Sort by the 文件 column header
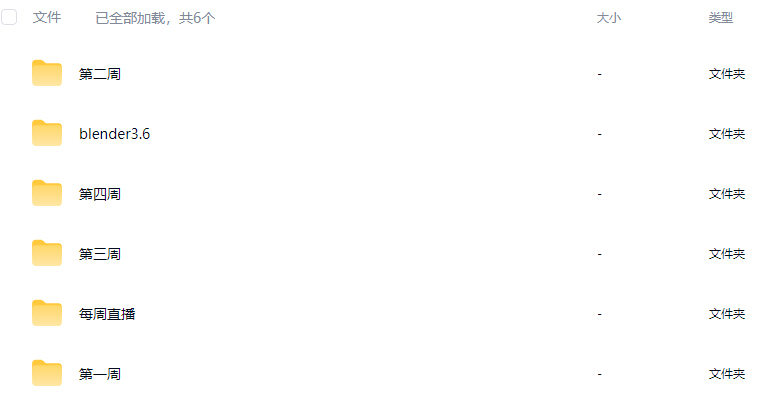Viewport: 770px width, 402px height. click(47, 18)
